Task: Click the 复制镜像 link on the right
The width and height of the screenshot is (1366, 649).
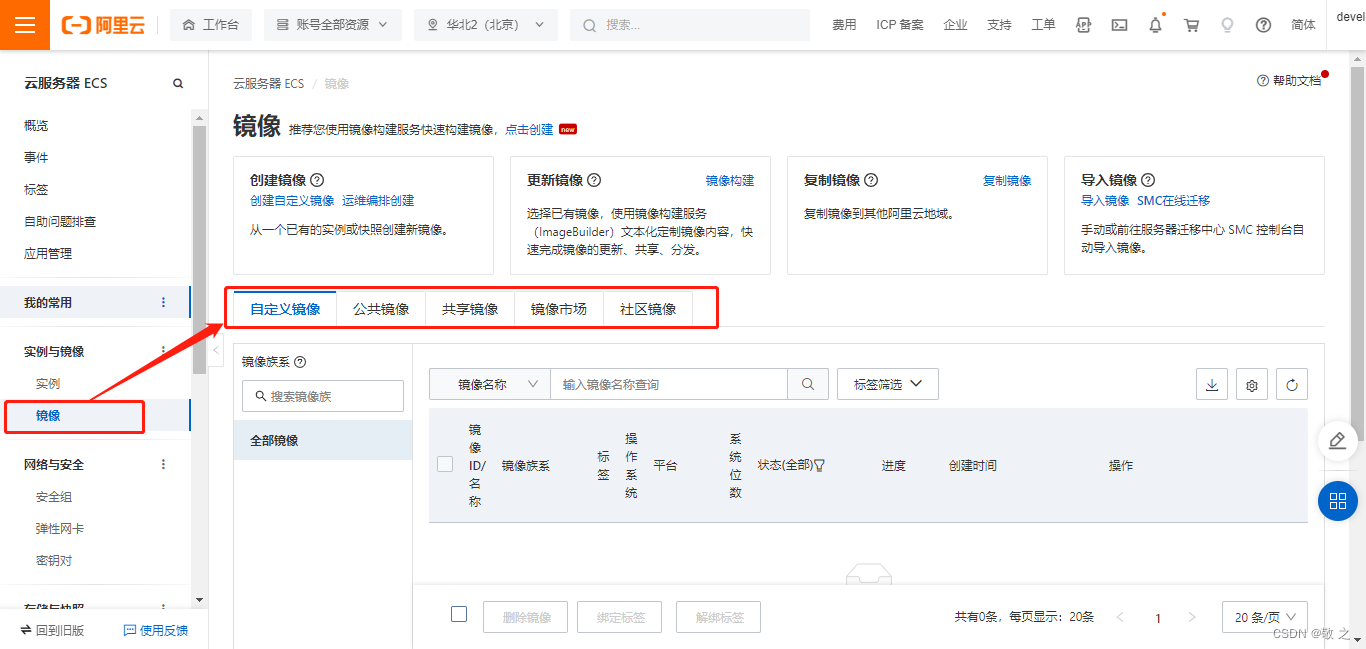Action: (1007, 181)
